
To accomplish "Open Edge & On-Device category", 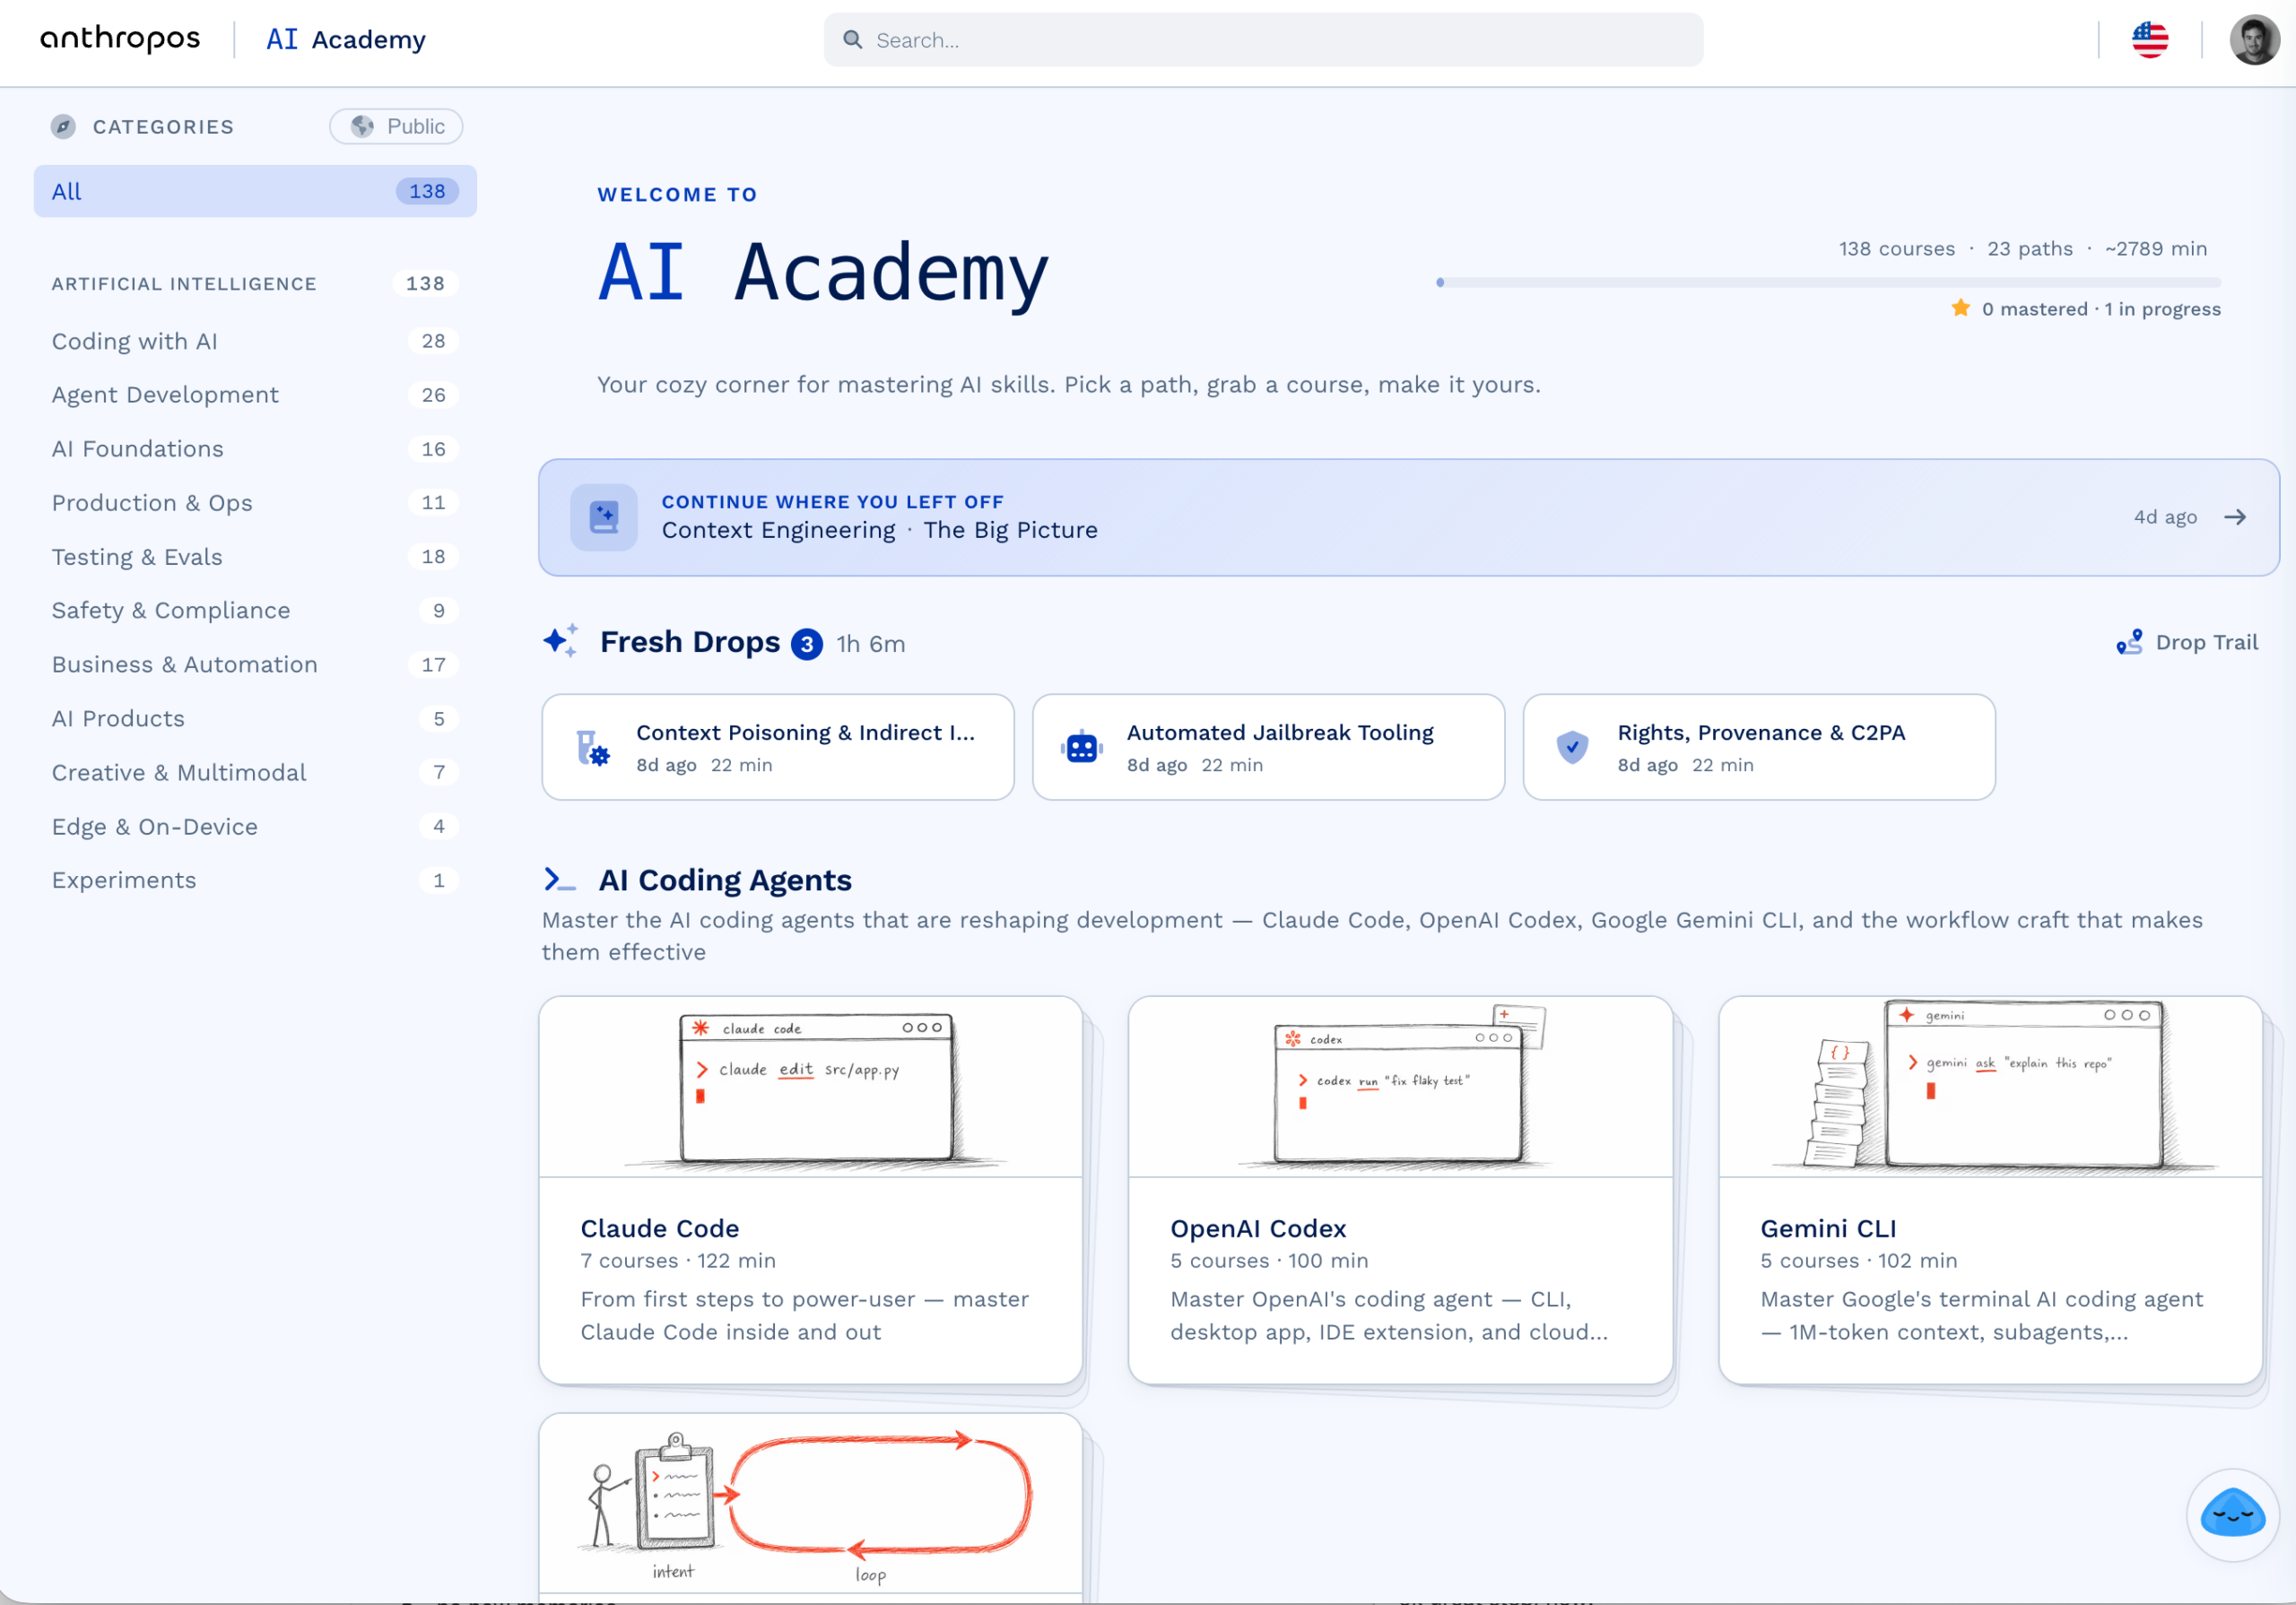I will click(255, 827).
